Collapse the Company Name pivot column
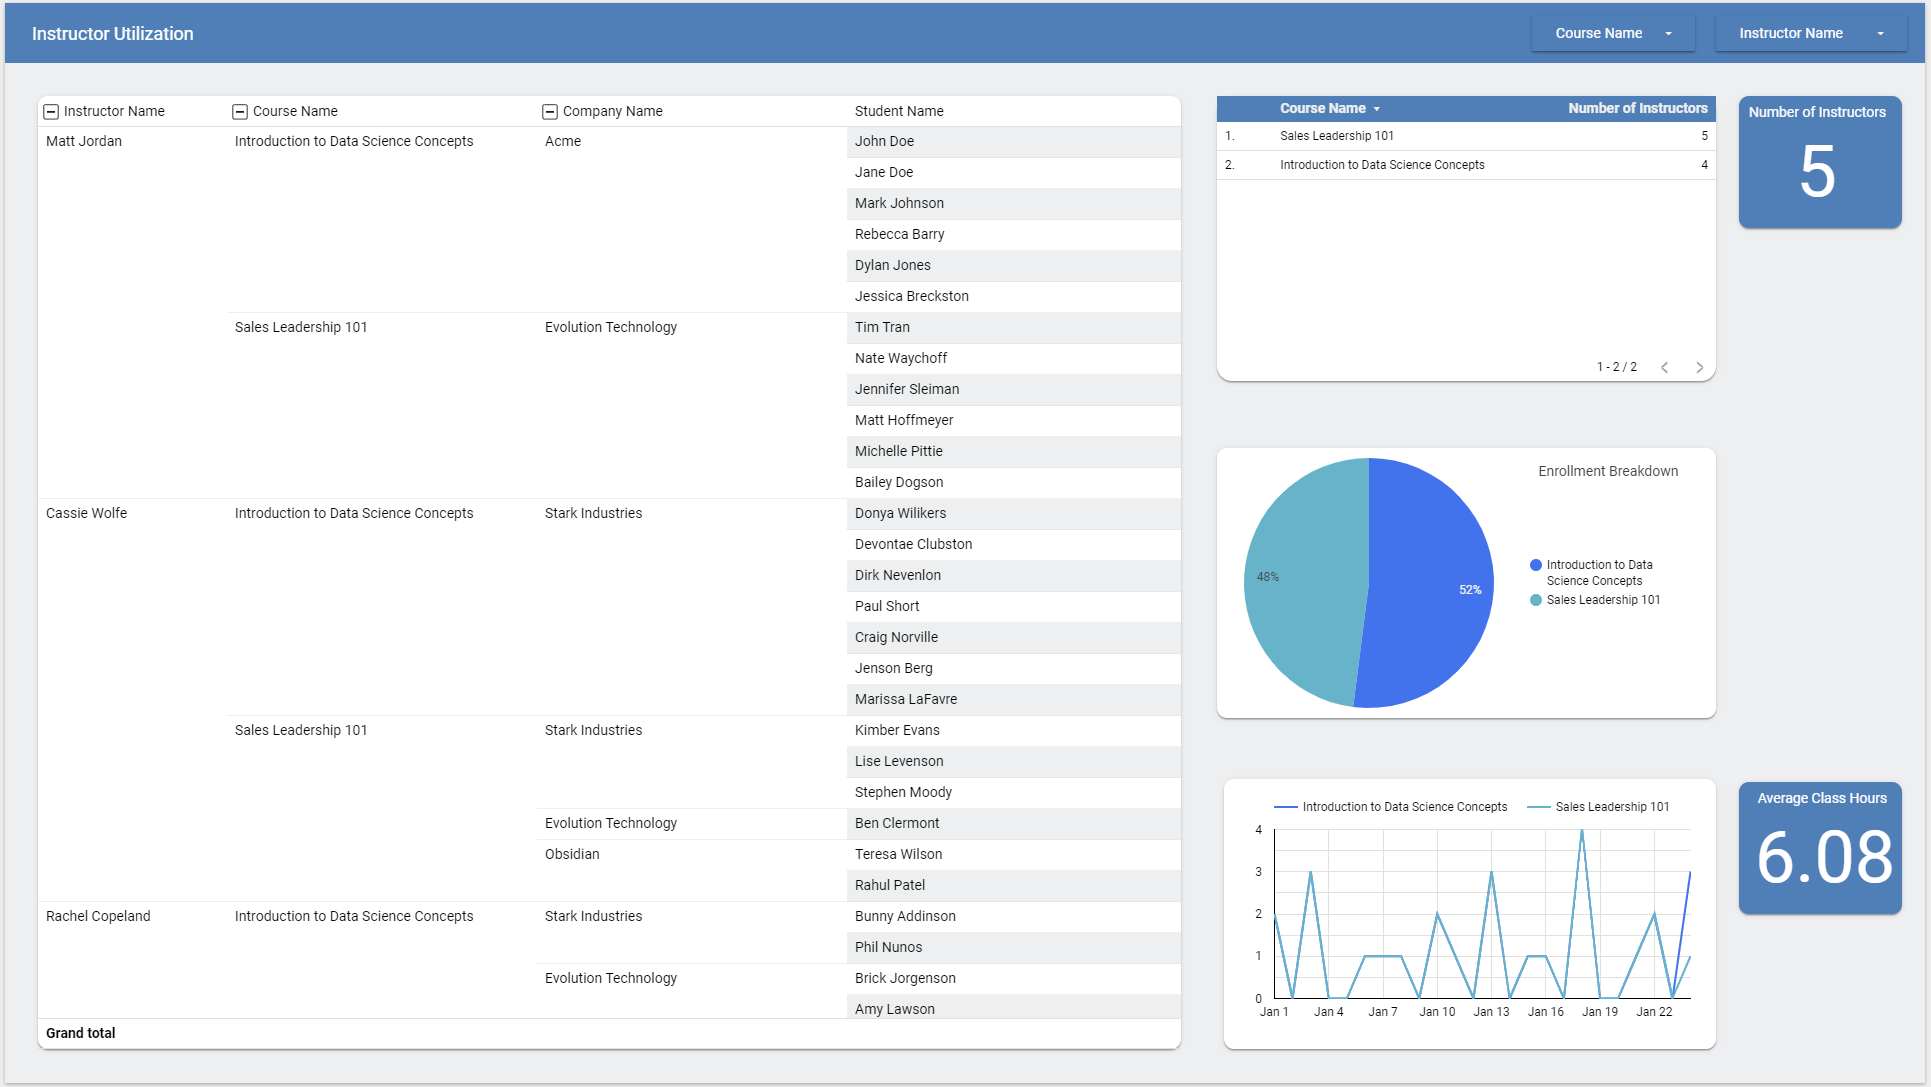This screenshot has height=1087, width=1931. [550, 112]
